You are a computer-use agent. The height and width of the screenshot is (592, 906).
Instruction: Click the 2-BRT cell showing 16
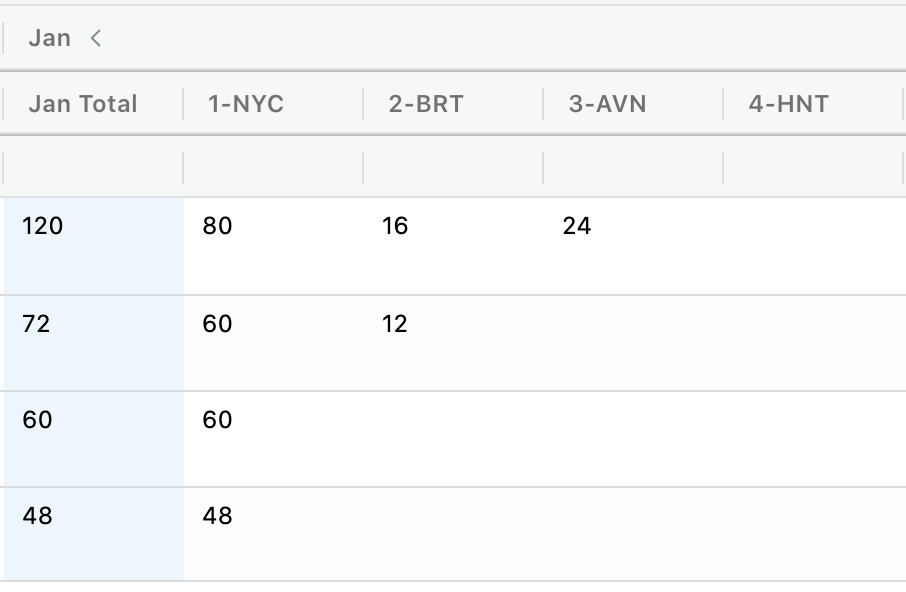click(395, 227)
